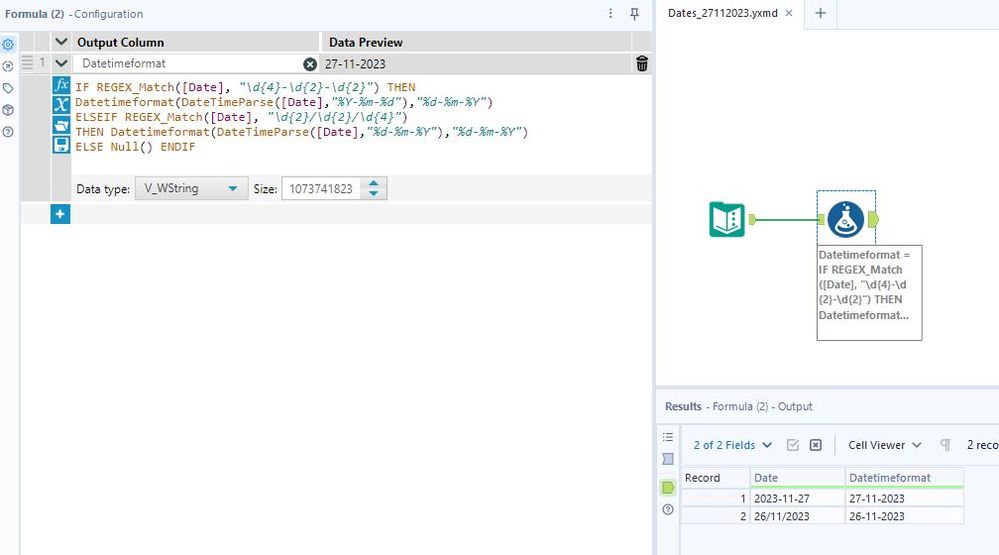999x555 pixels.
Task: Open the Data type V_WString dropdown
Action: (x=191, y=189)
